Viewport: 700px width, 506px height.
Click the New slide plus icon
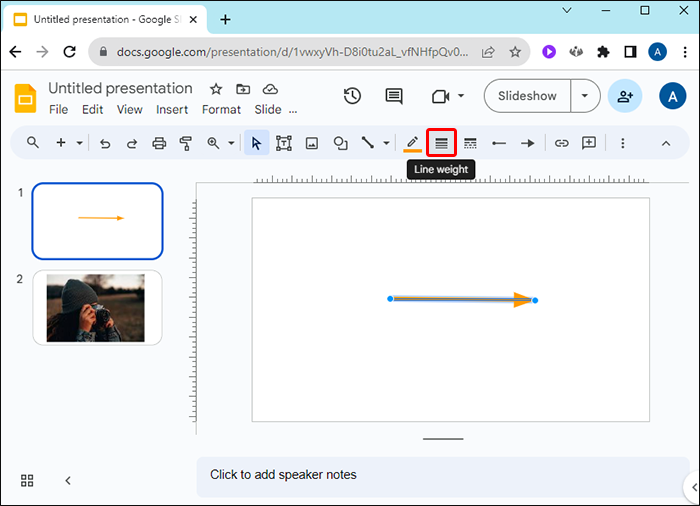pyautogui.click(x=61, y=143)
